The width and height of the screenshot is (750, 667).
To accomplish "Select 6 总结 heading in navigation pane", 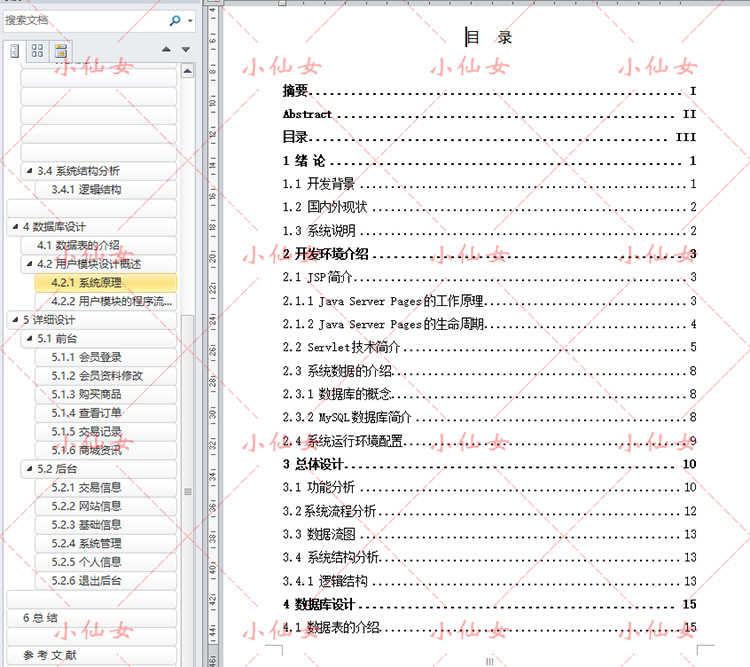I will click(x=91, y=618).
